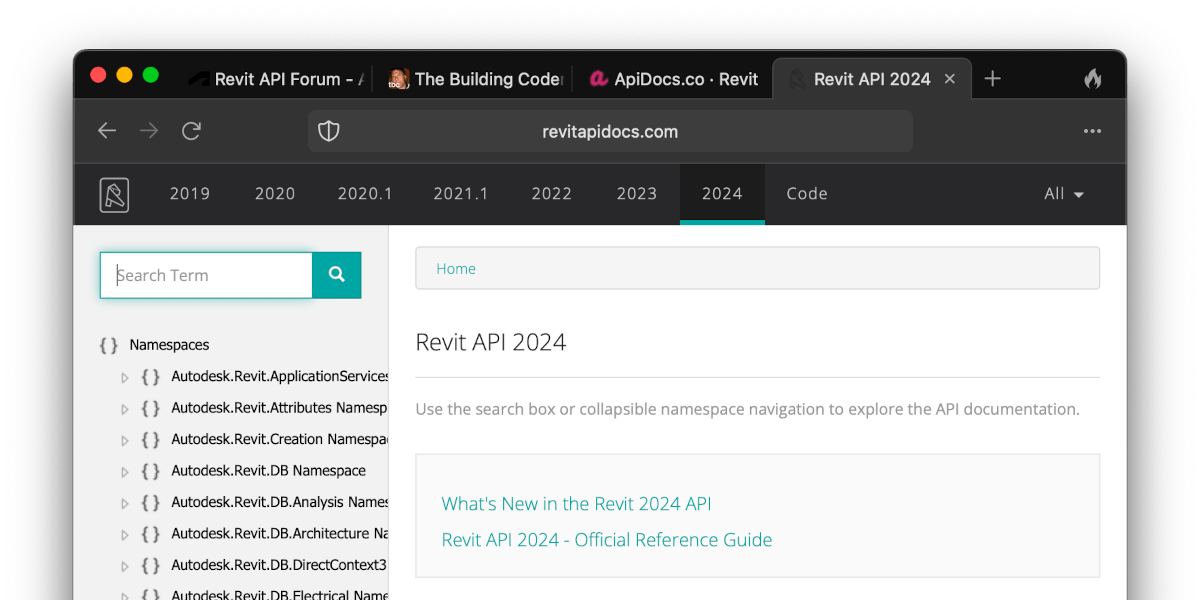The height and width of the screenshot is (600, 1200).
Task: Open What's New in the Revit 2024 API
Action: point(576,504)
